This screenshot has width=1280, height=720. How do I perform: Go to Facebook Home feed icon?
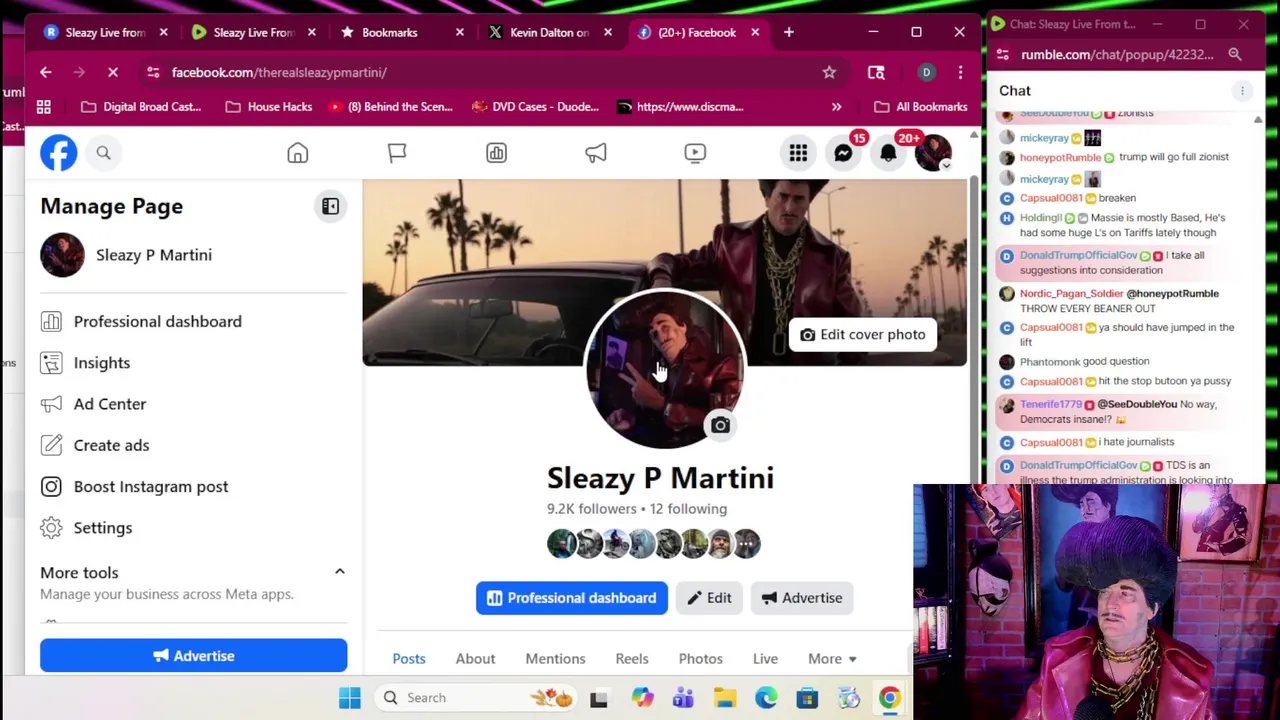(x=297, y=153)
